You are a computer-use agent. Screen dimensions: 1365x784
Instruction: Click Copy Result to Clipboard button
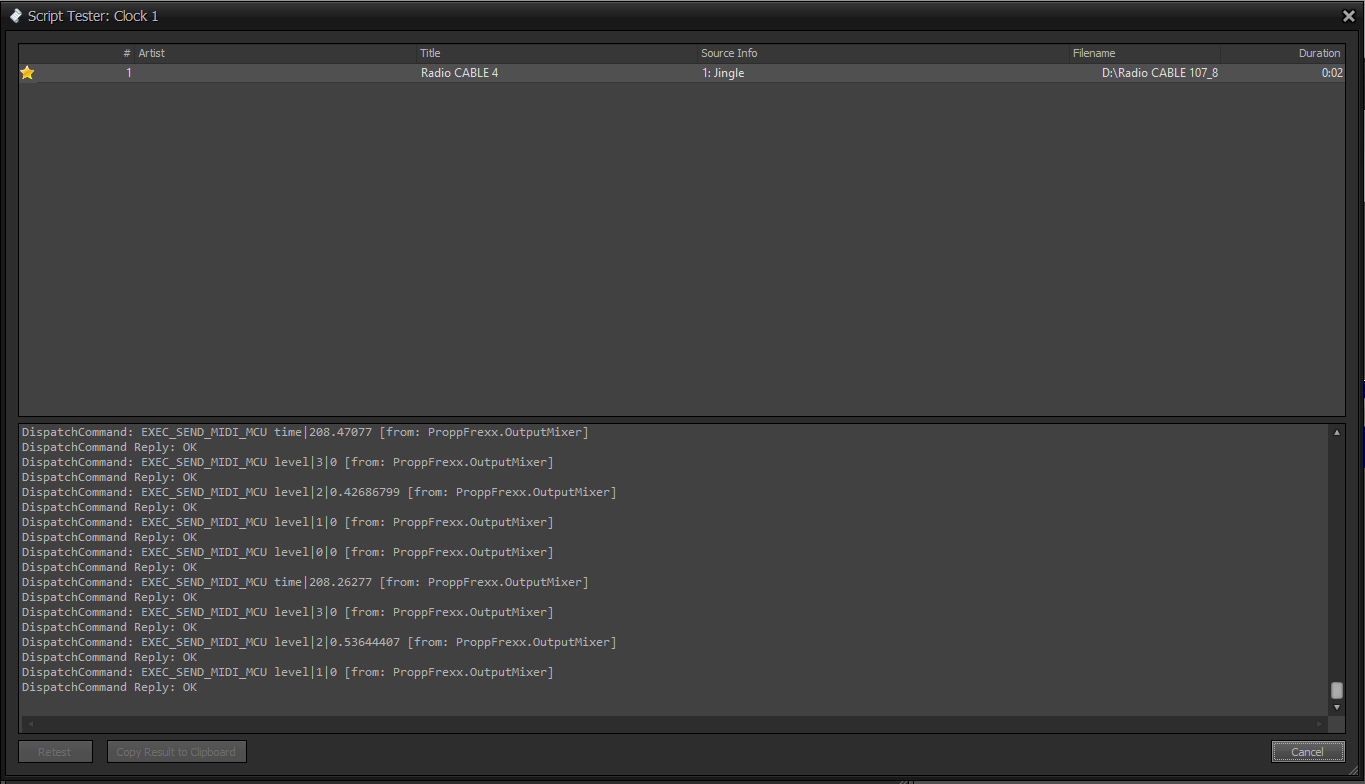pyautogui.click(x=176, y=752)
